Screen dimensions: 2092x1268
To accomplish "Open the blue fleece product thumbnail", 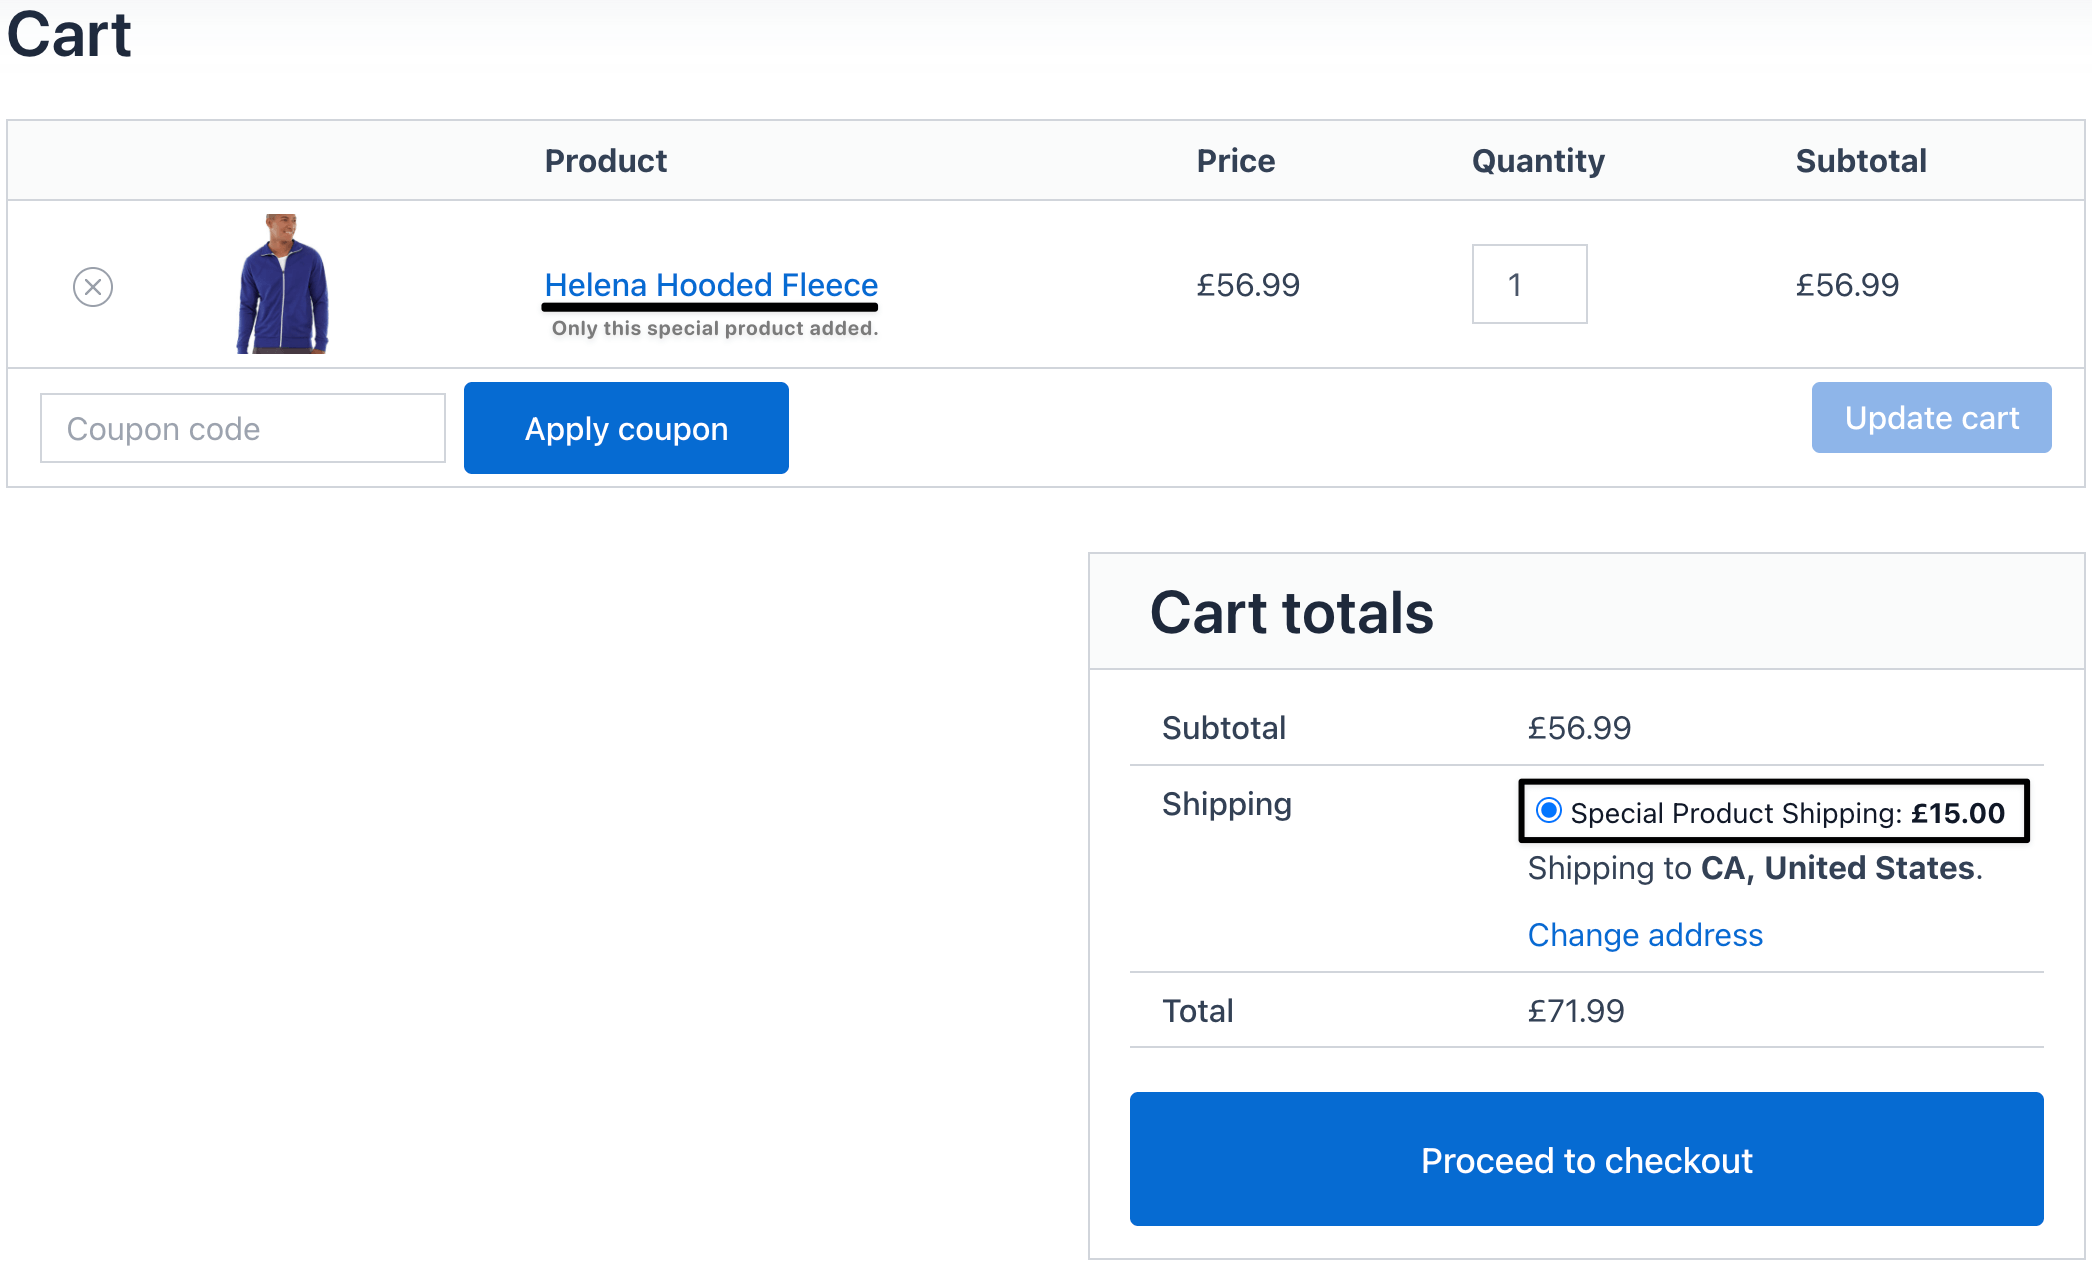I will click(x=283, y=284).
